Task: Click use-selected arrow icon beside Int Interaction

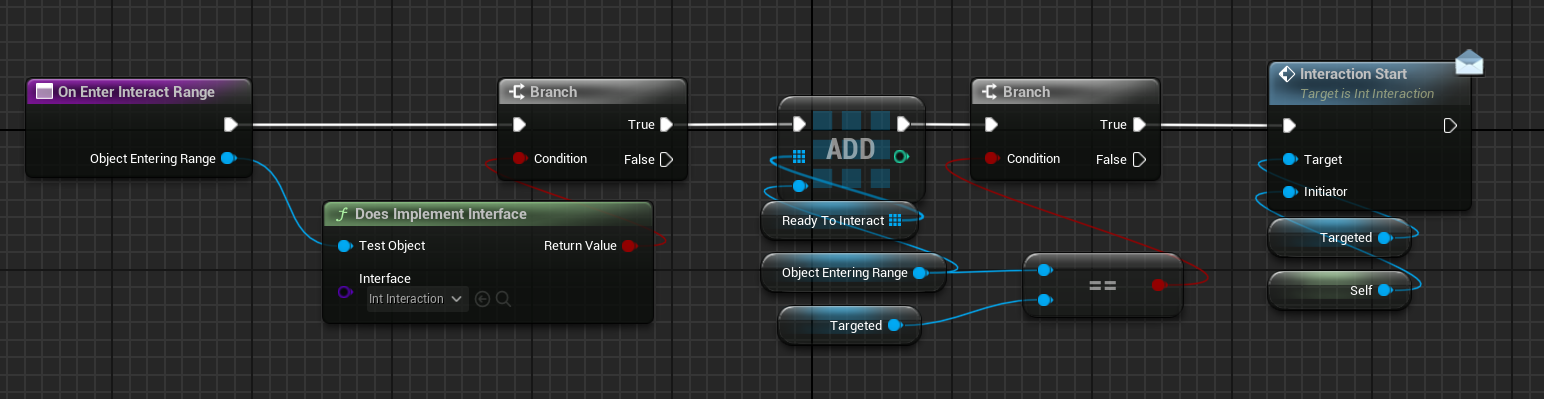Action: coord(483,299)
